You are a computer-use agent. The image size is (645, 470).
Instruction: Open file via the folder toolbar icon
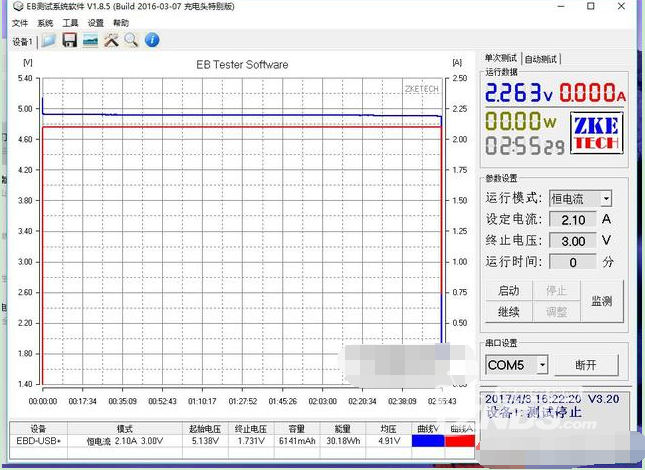point(49,40)
